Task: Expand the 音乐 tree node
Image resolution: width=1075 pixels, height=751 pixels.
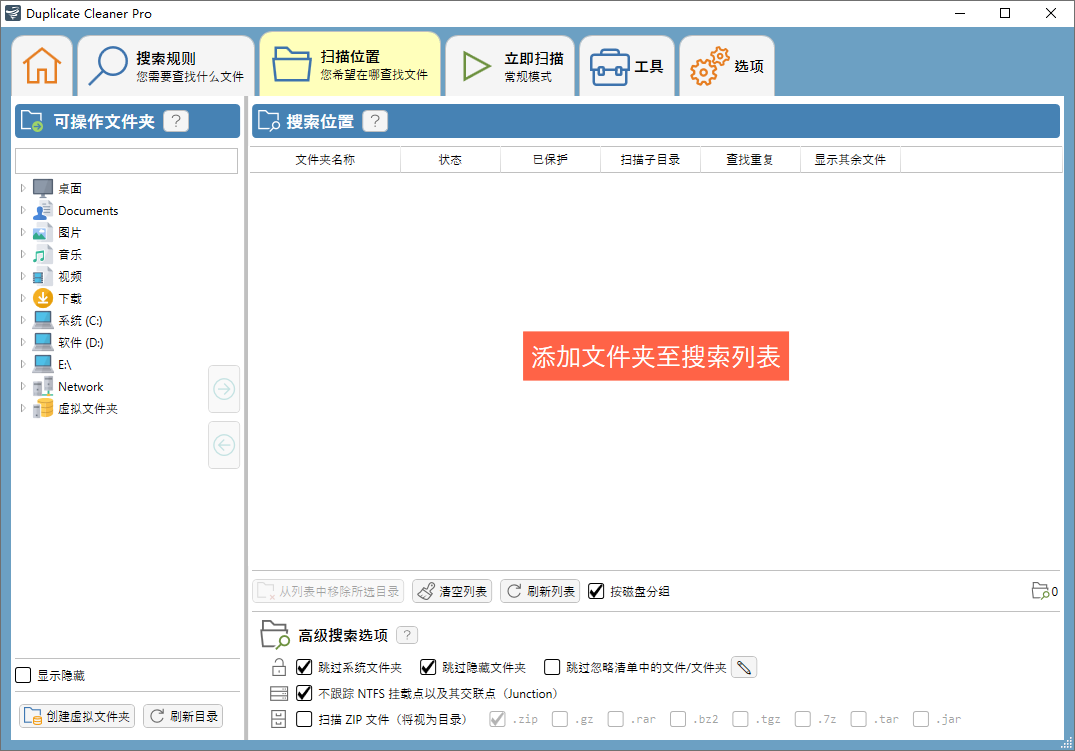Action: click(23, 254)
